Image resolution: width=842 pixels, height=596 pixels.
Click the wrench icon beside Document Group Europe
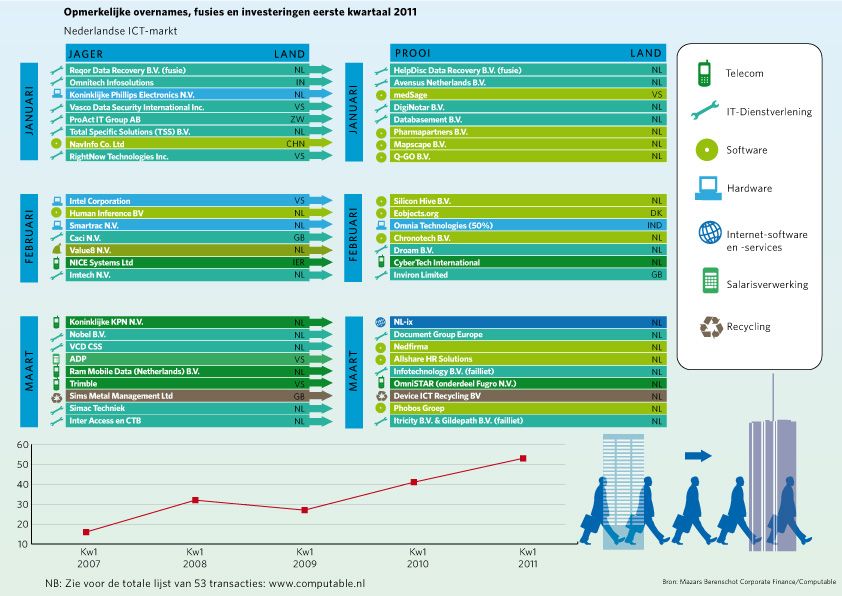381,335
